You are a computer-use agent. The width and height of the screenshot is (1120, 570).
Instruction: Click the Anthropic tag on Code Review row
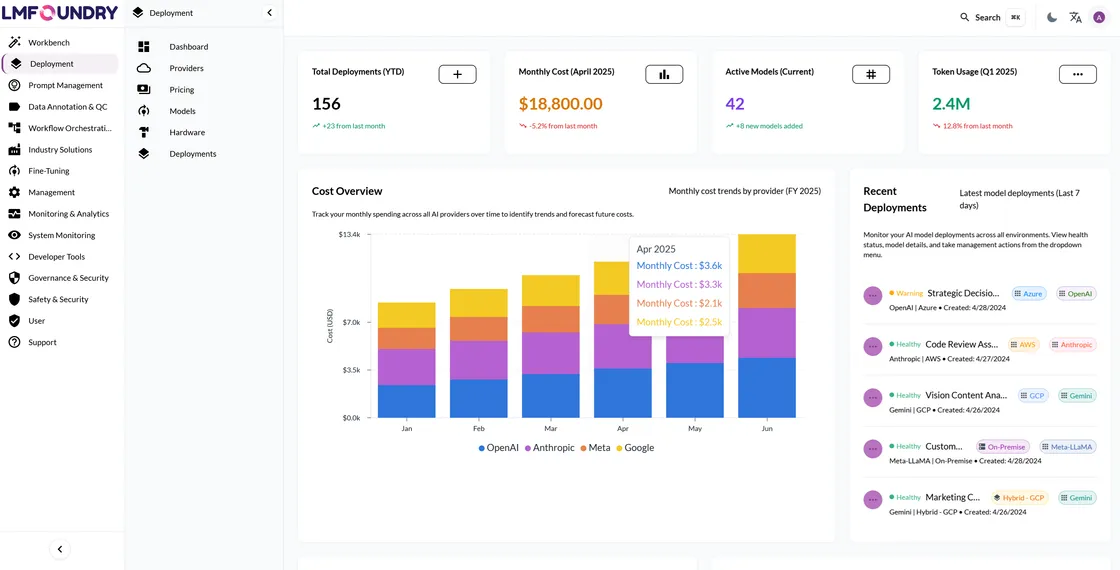[x=1073, y=344]
